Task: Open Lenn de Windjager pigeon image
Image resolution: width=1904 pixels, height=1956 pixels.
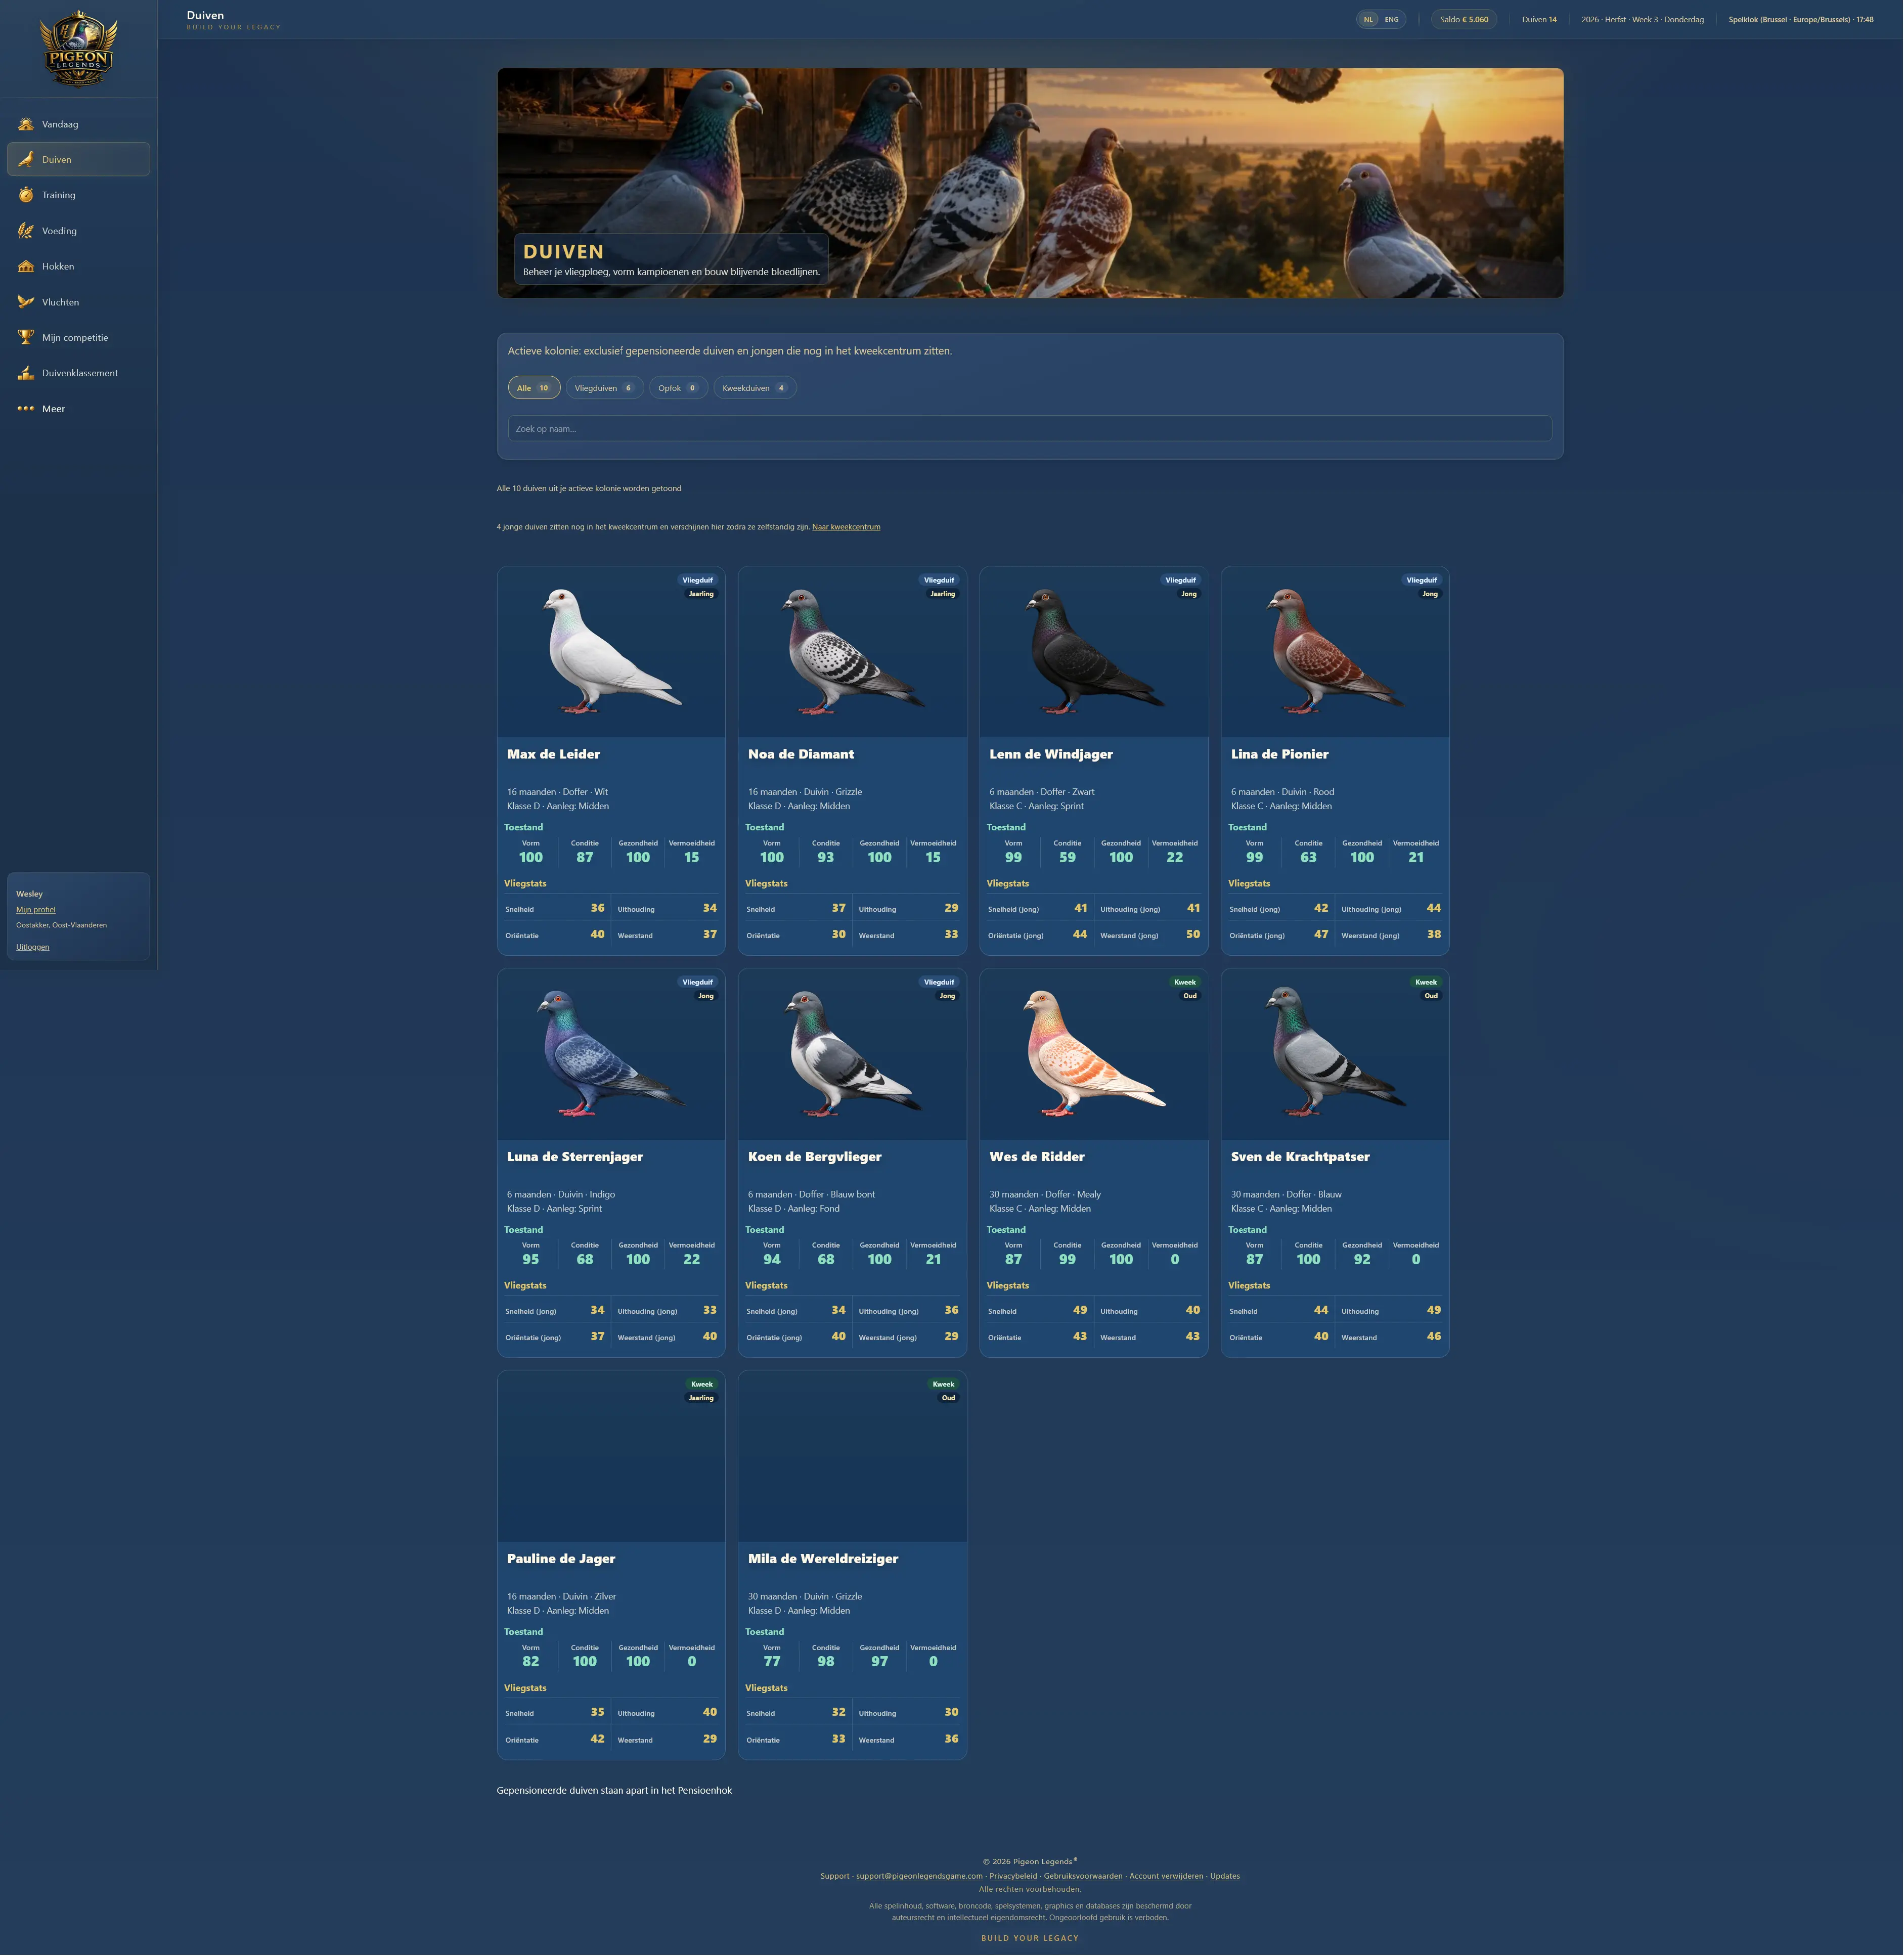Action: tap(1094, 653)
